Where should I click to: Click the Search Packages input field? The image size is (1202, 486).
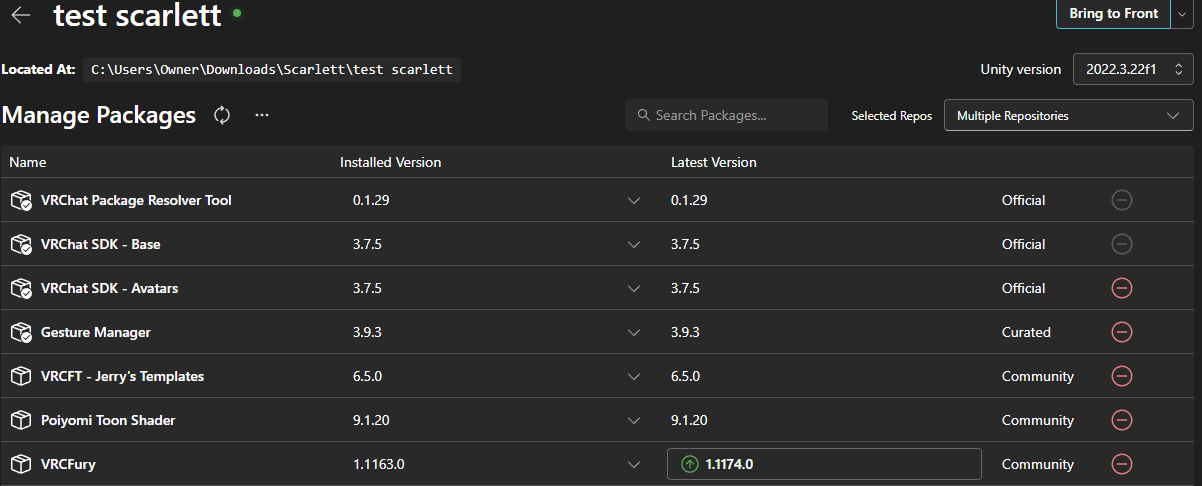click(x=727, y=115)
